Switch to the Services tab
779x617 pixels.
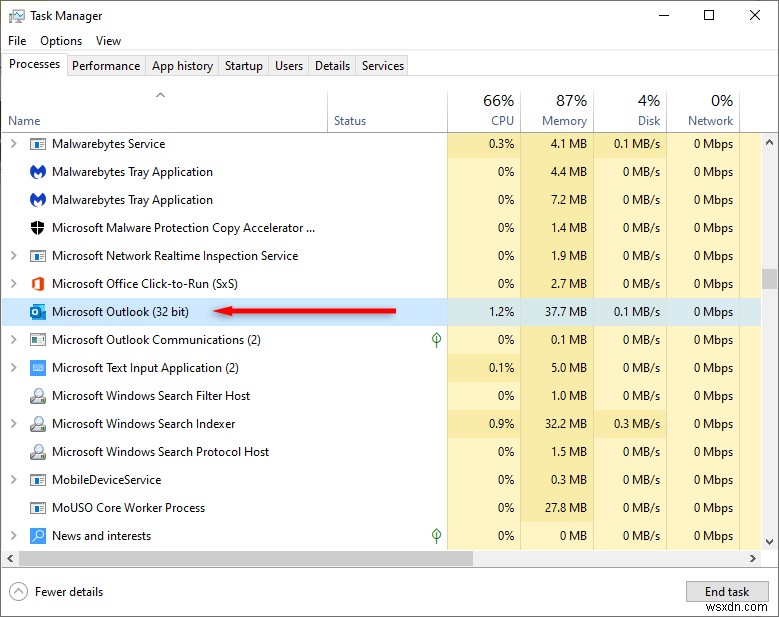tap(383, 66)
